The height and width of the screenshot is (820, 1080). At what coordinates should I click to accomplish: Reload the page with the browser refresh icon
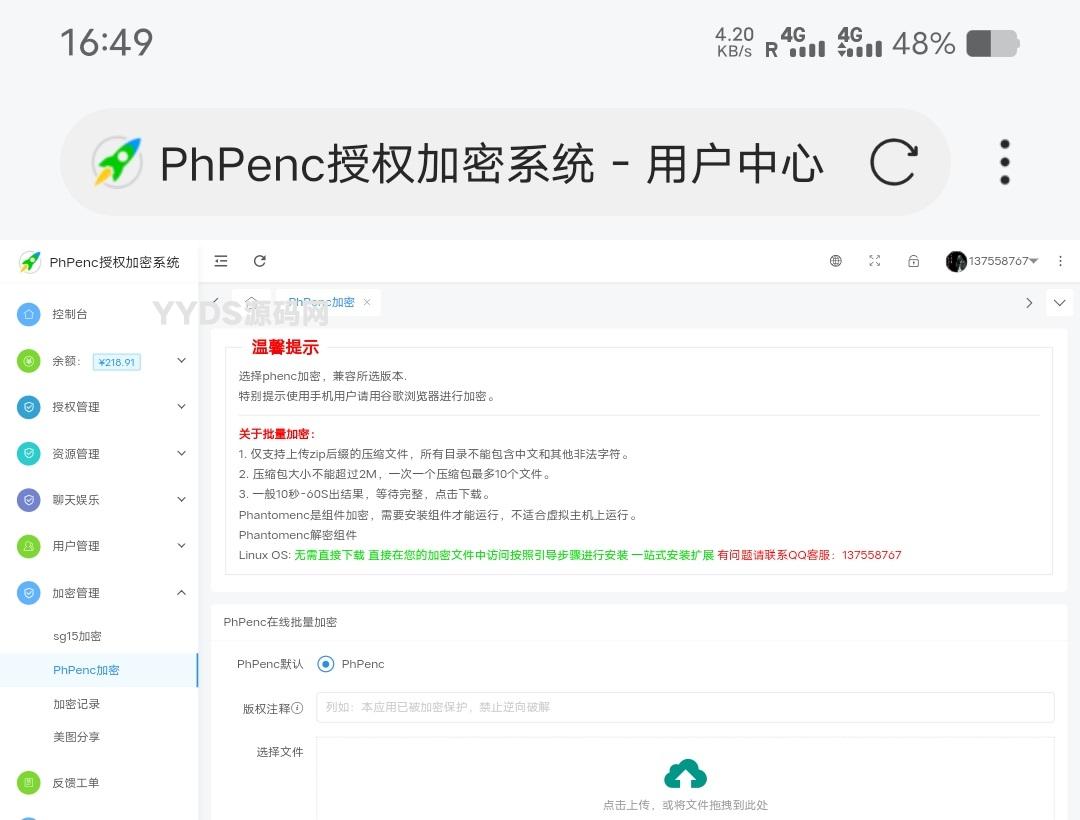tap(893, 162)
